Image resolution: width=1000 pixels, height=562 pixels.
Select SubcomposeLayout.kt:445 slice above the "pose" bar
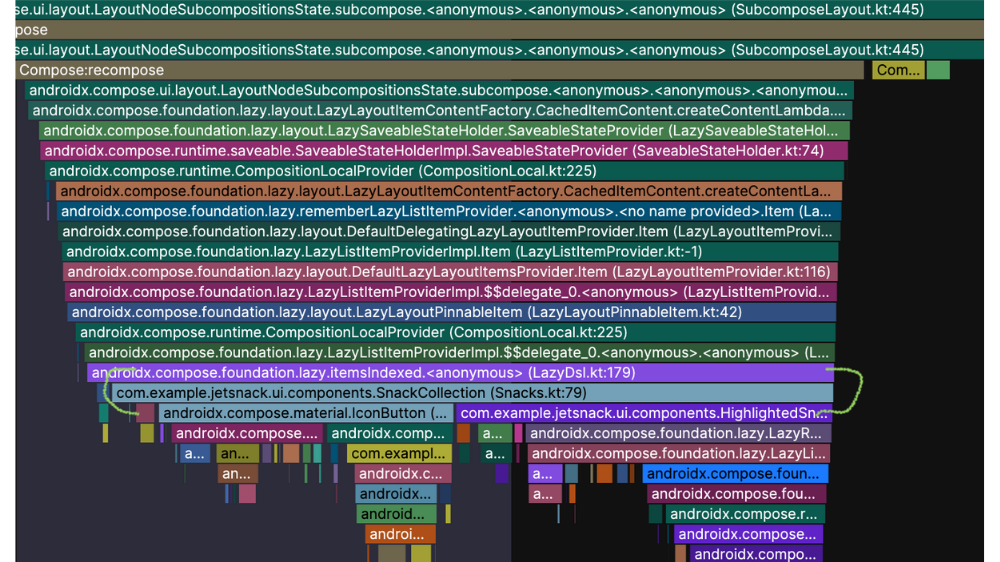coord(499,10)
